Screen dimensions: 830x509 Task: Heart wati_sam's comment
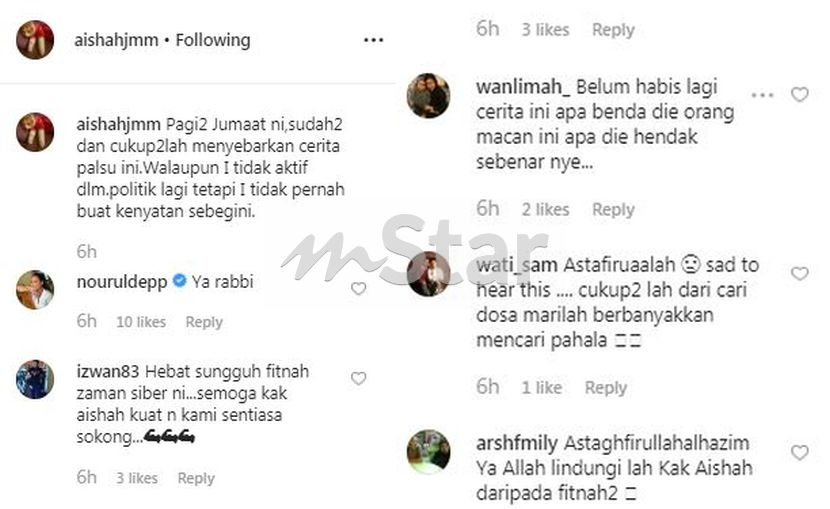[x=799, y=274]
